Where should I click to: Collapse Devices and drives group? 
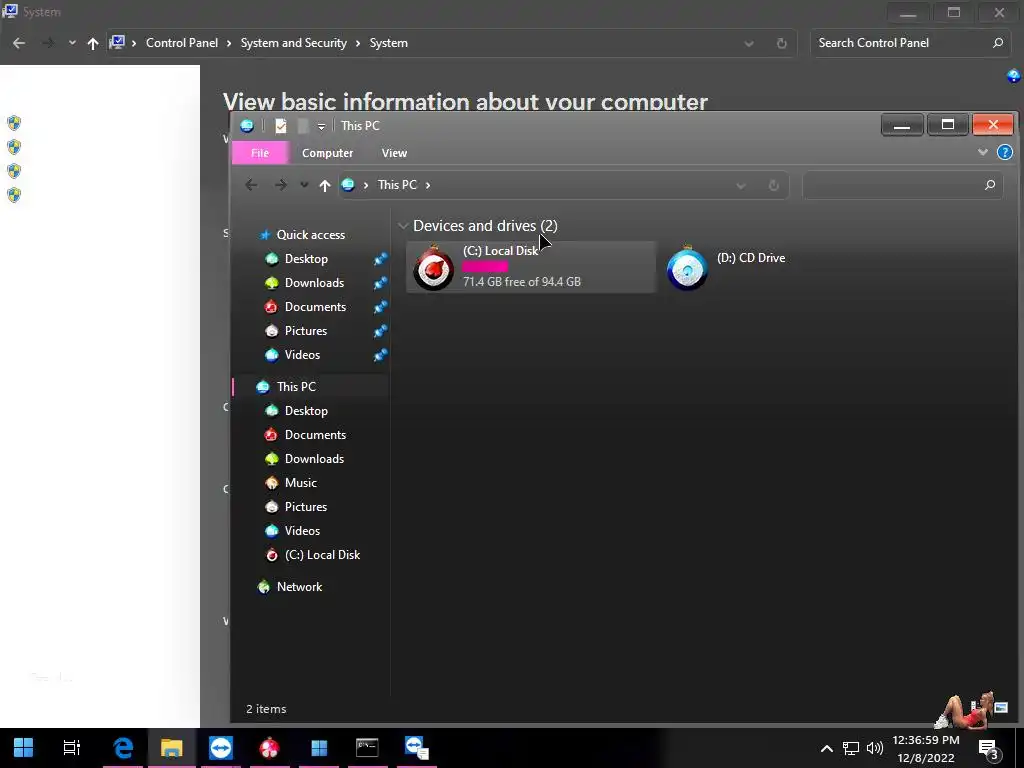tap(403, 226)
